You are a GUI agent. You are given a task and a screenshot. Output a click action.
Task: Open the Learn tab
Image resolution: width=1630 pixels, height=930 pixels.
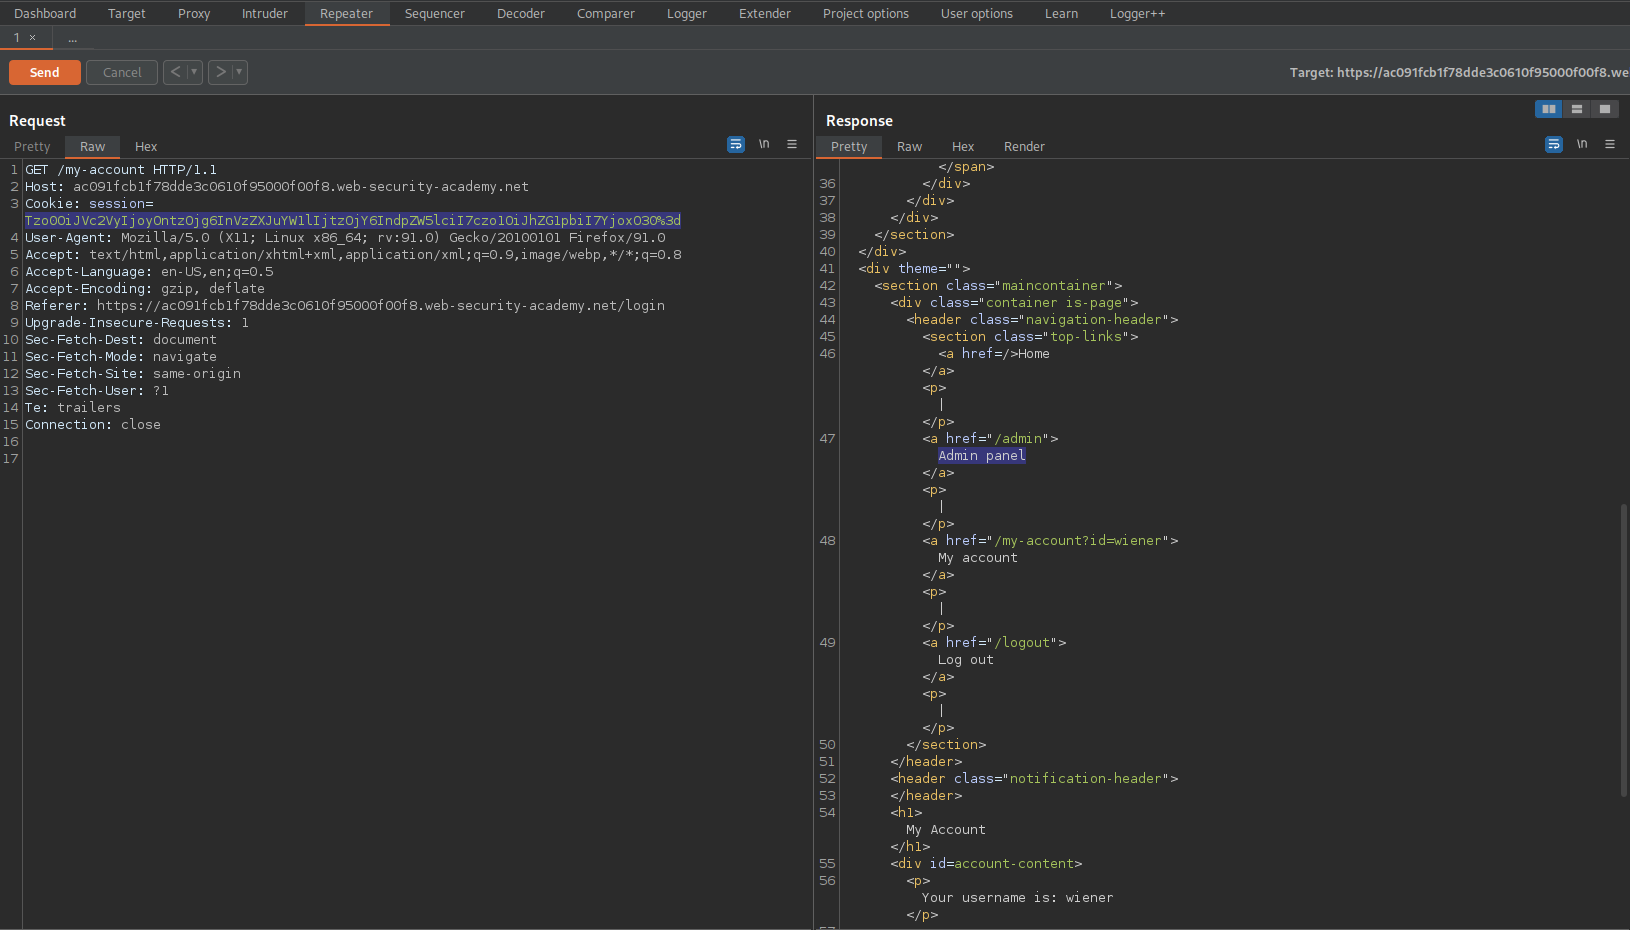(x=1062, y=13)
